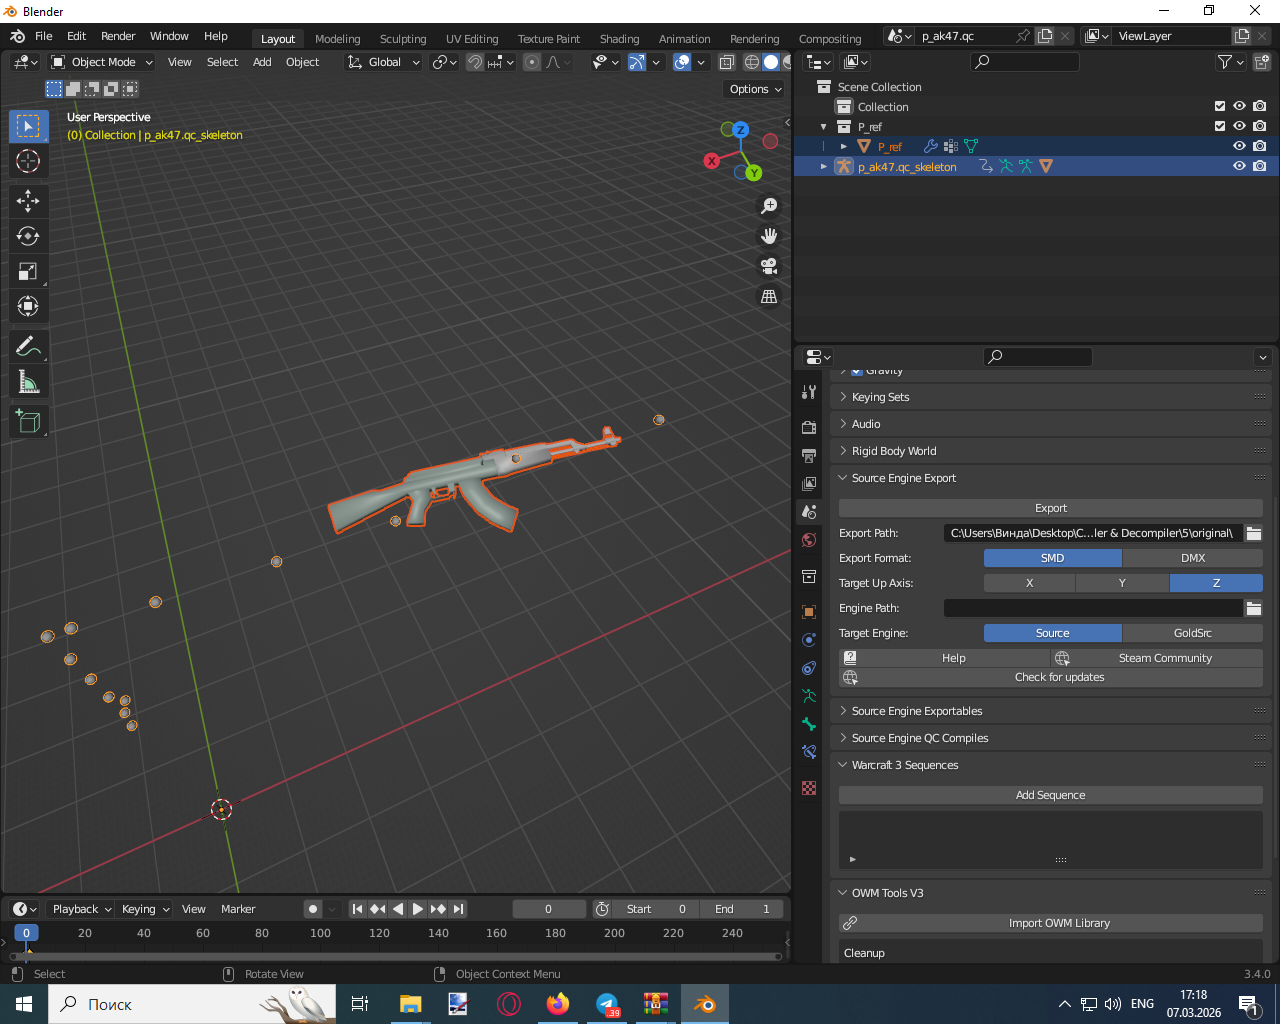Click the Export Path input field
This screenshot has height=1024, width=1280.
tap(1091, 533)
